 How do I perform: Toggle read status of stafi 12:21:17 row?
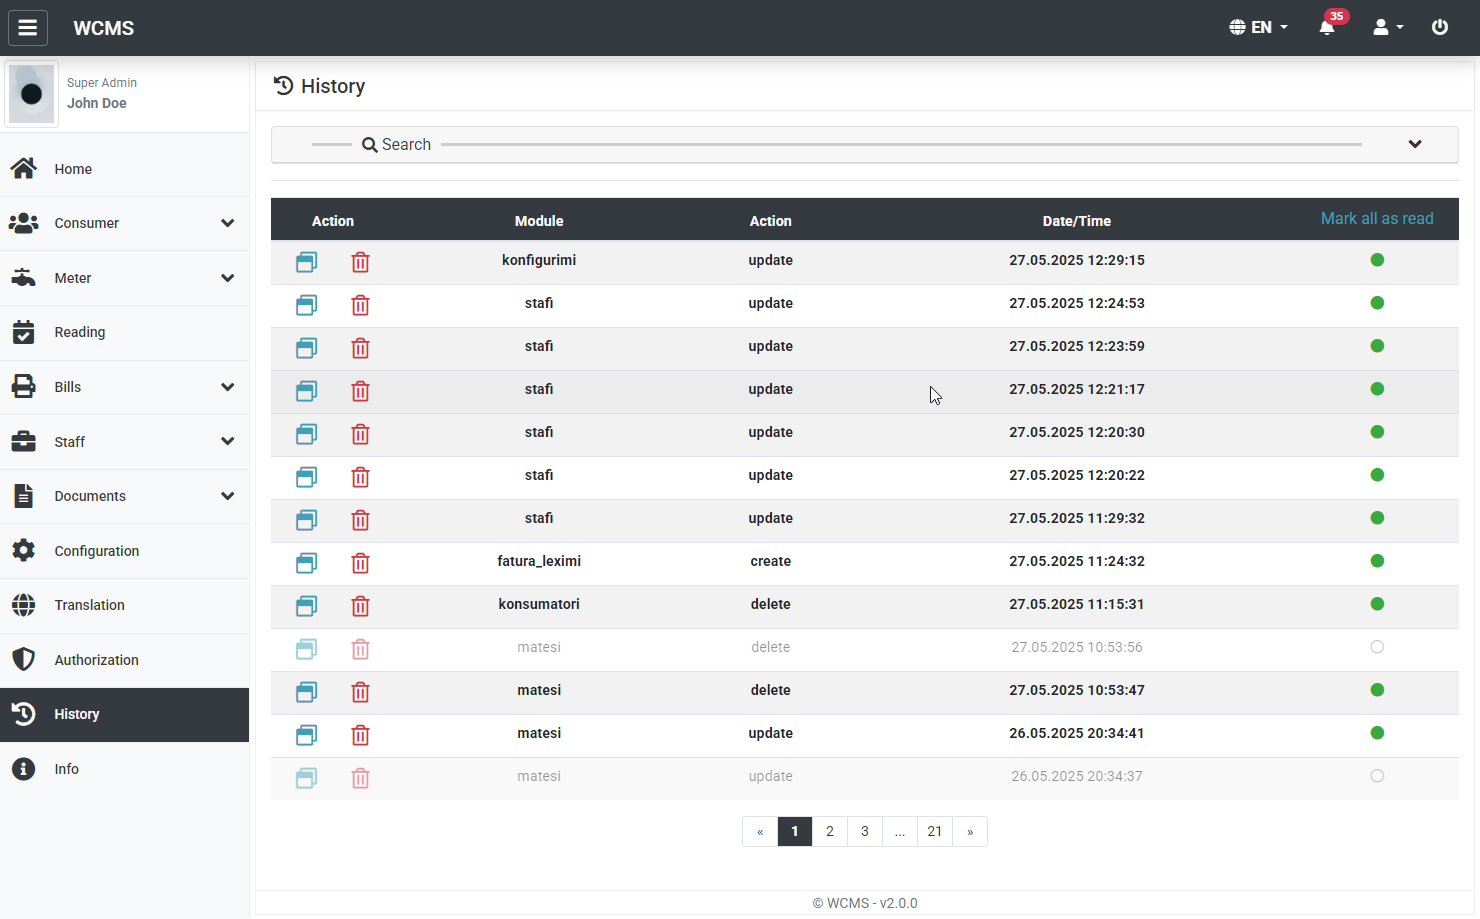click(1377, 389)
